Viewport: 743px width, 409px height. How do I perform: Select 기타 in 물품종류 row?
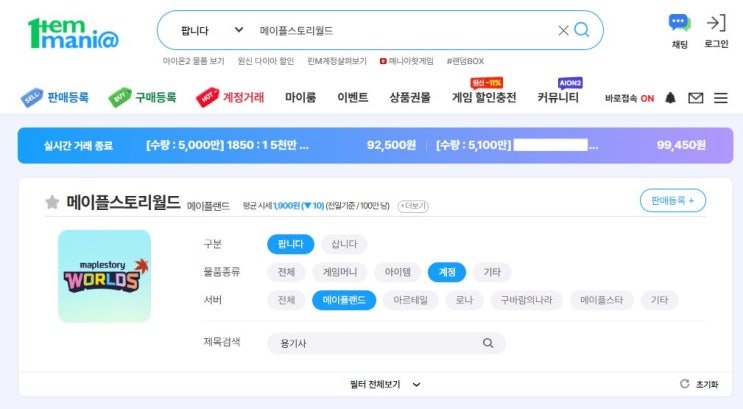click(492, 272)
